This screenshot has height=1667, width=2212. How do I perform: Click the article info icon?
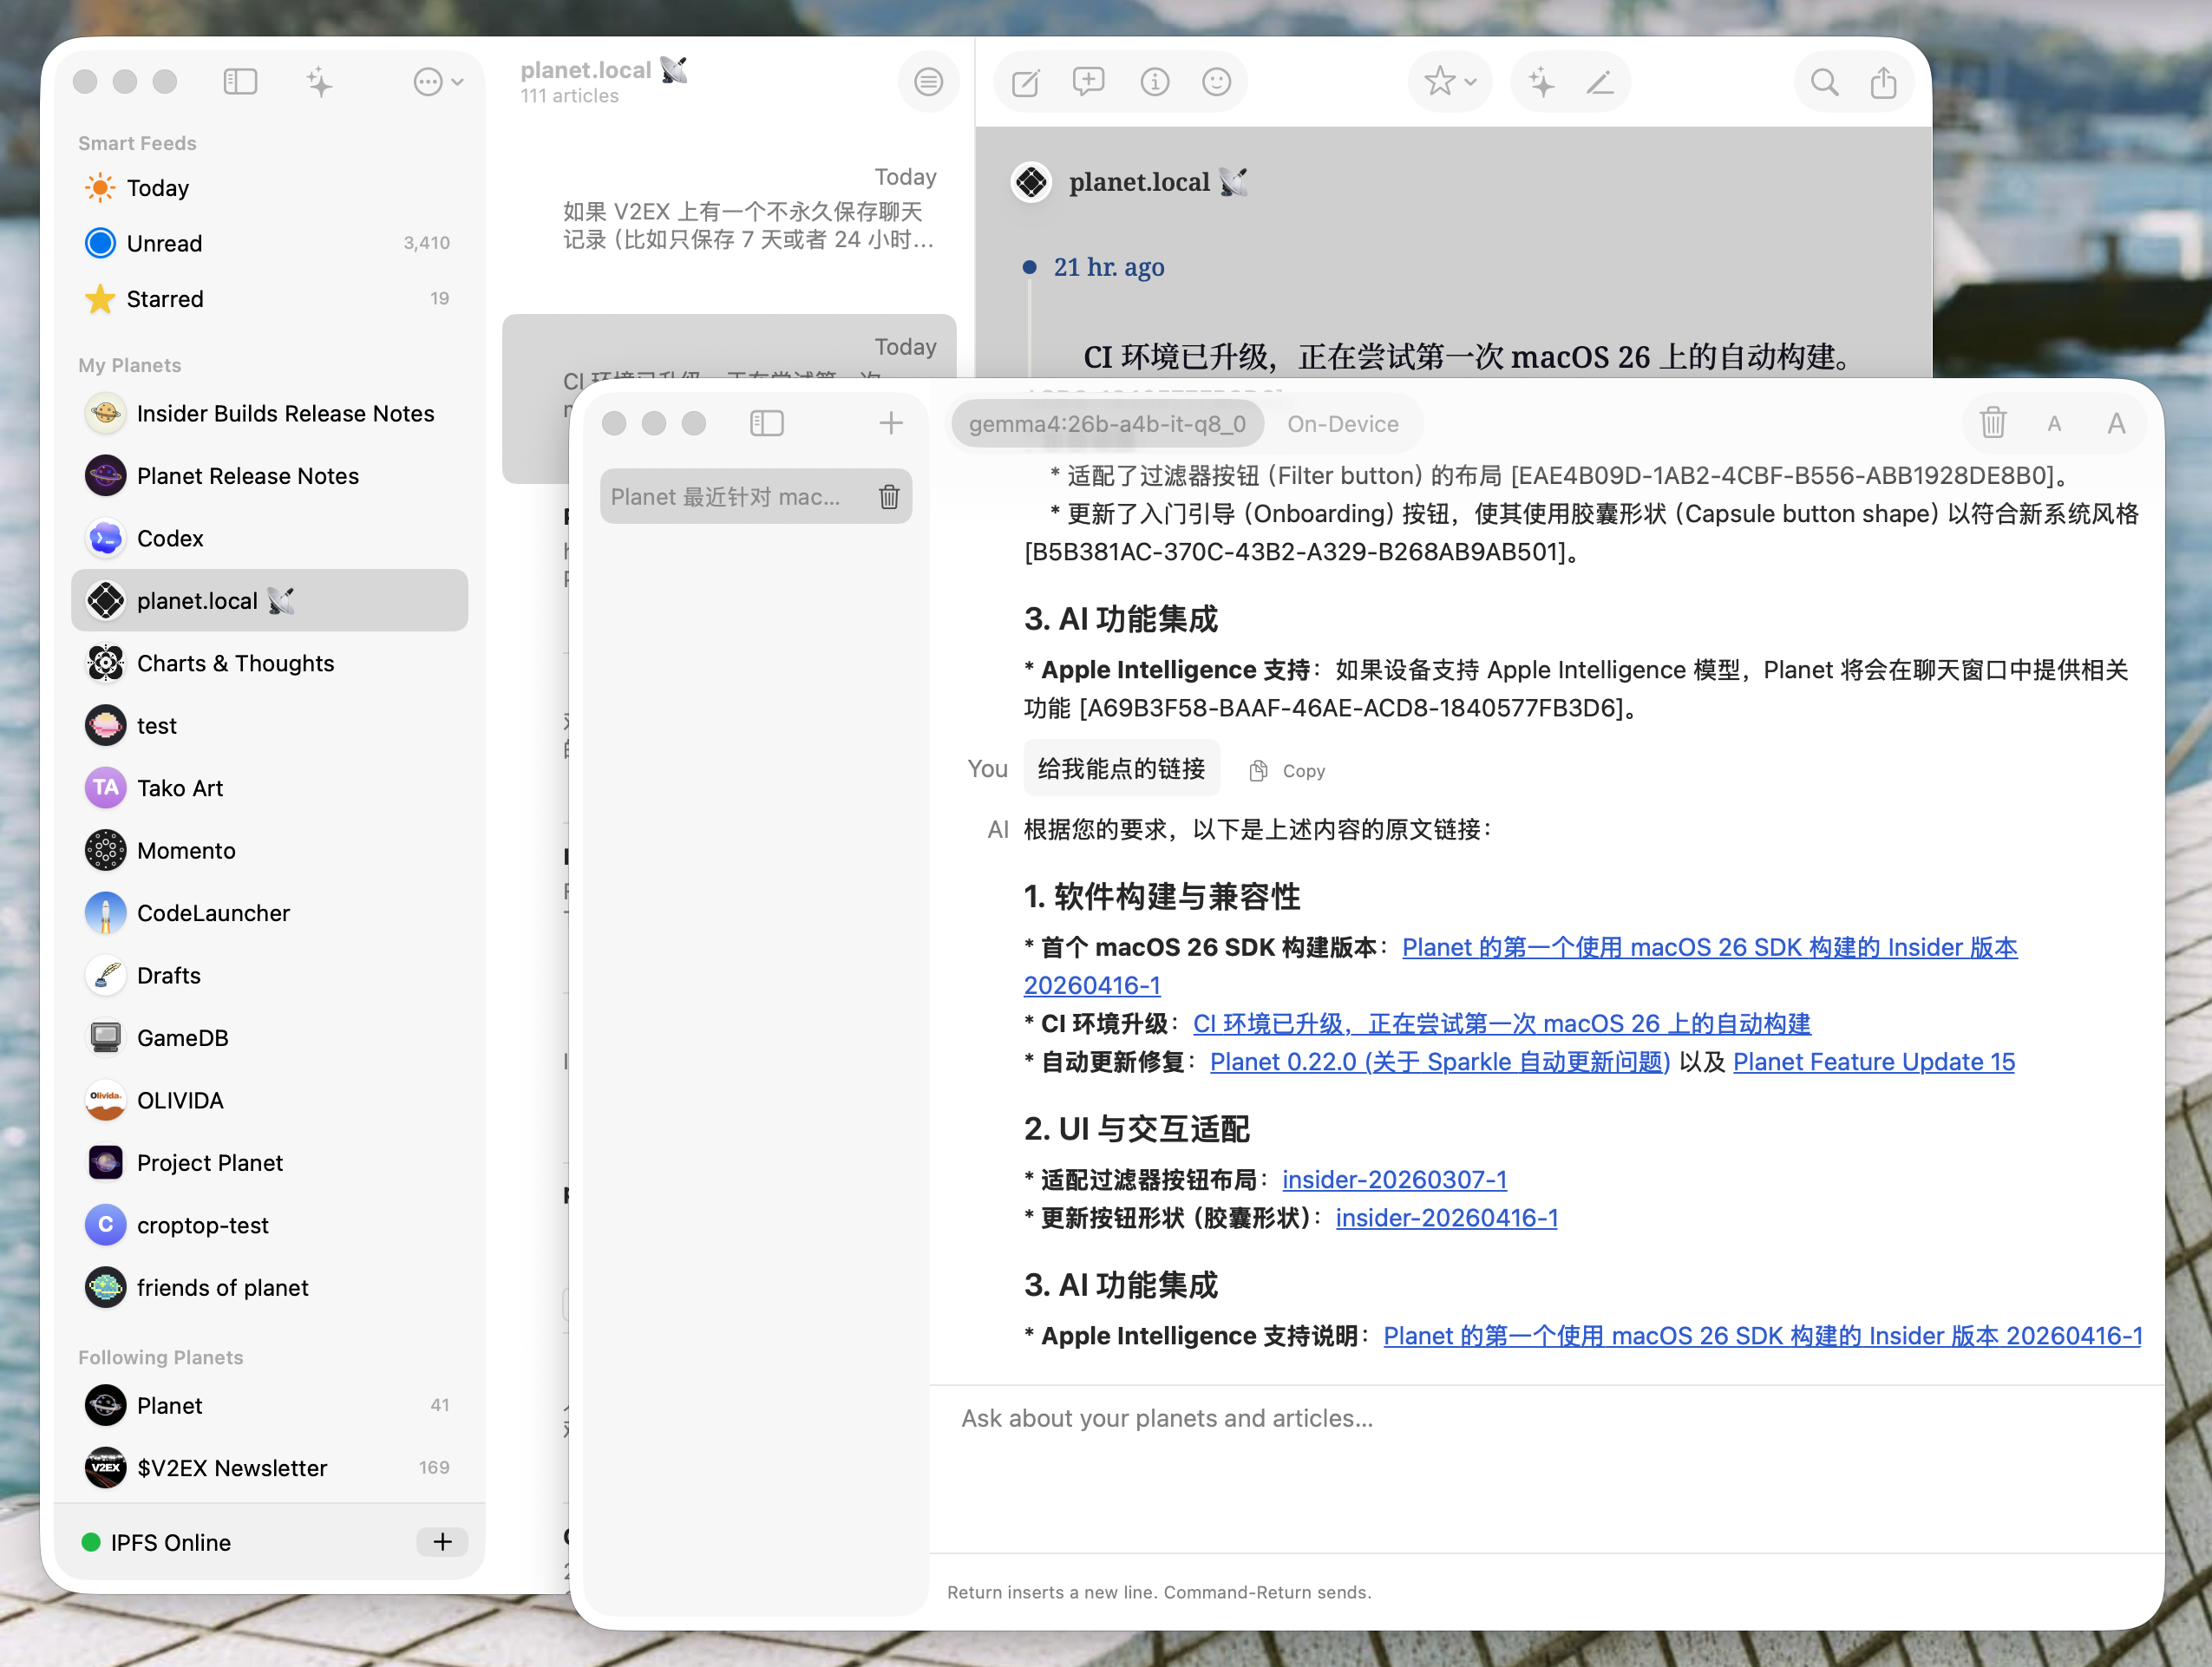coord(1154,82)
